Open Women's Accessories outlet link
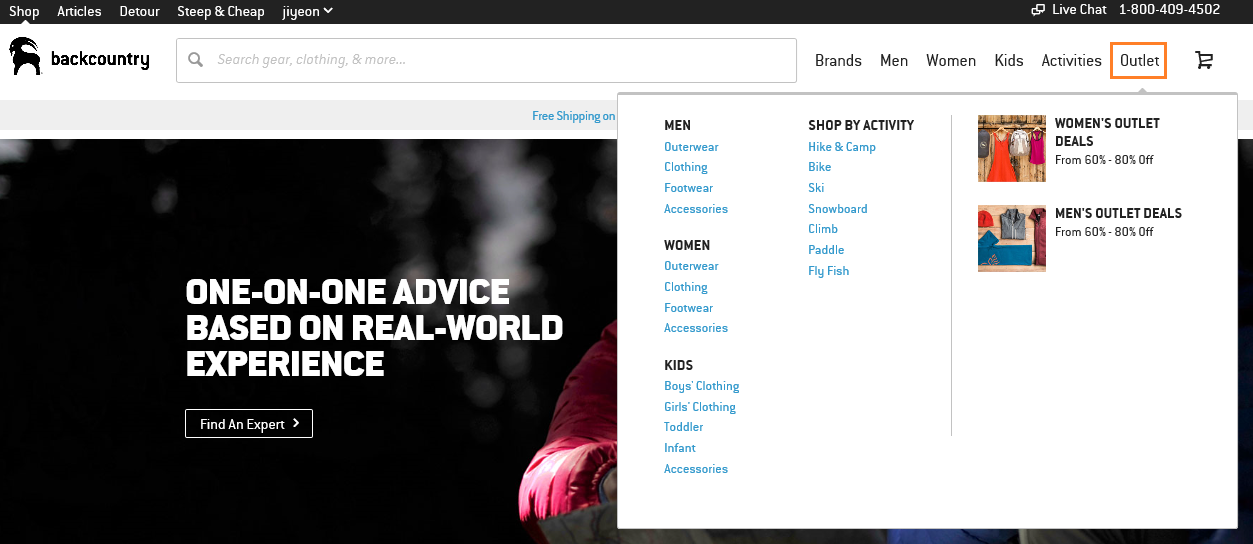Image resolution: width=1253 pixels, height=544 pixels. coord(696,328)
